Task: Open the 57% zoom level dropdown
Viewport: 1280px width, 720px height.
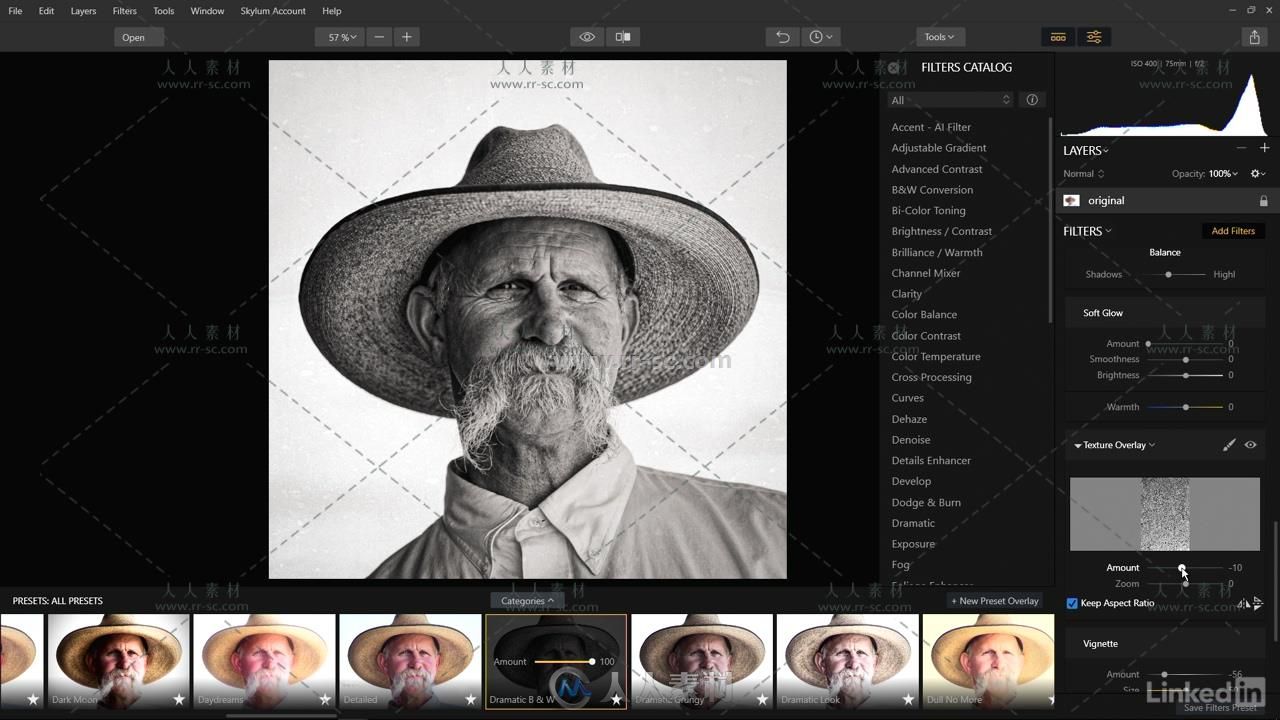Action: click(x=341, y=37)
